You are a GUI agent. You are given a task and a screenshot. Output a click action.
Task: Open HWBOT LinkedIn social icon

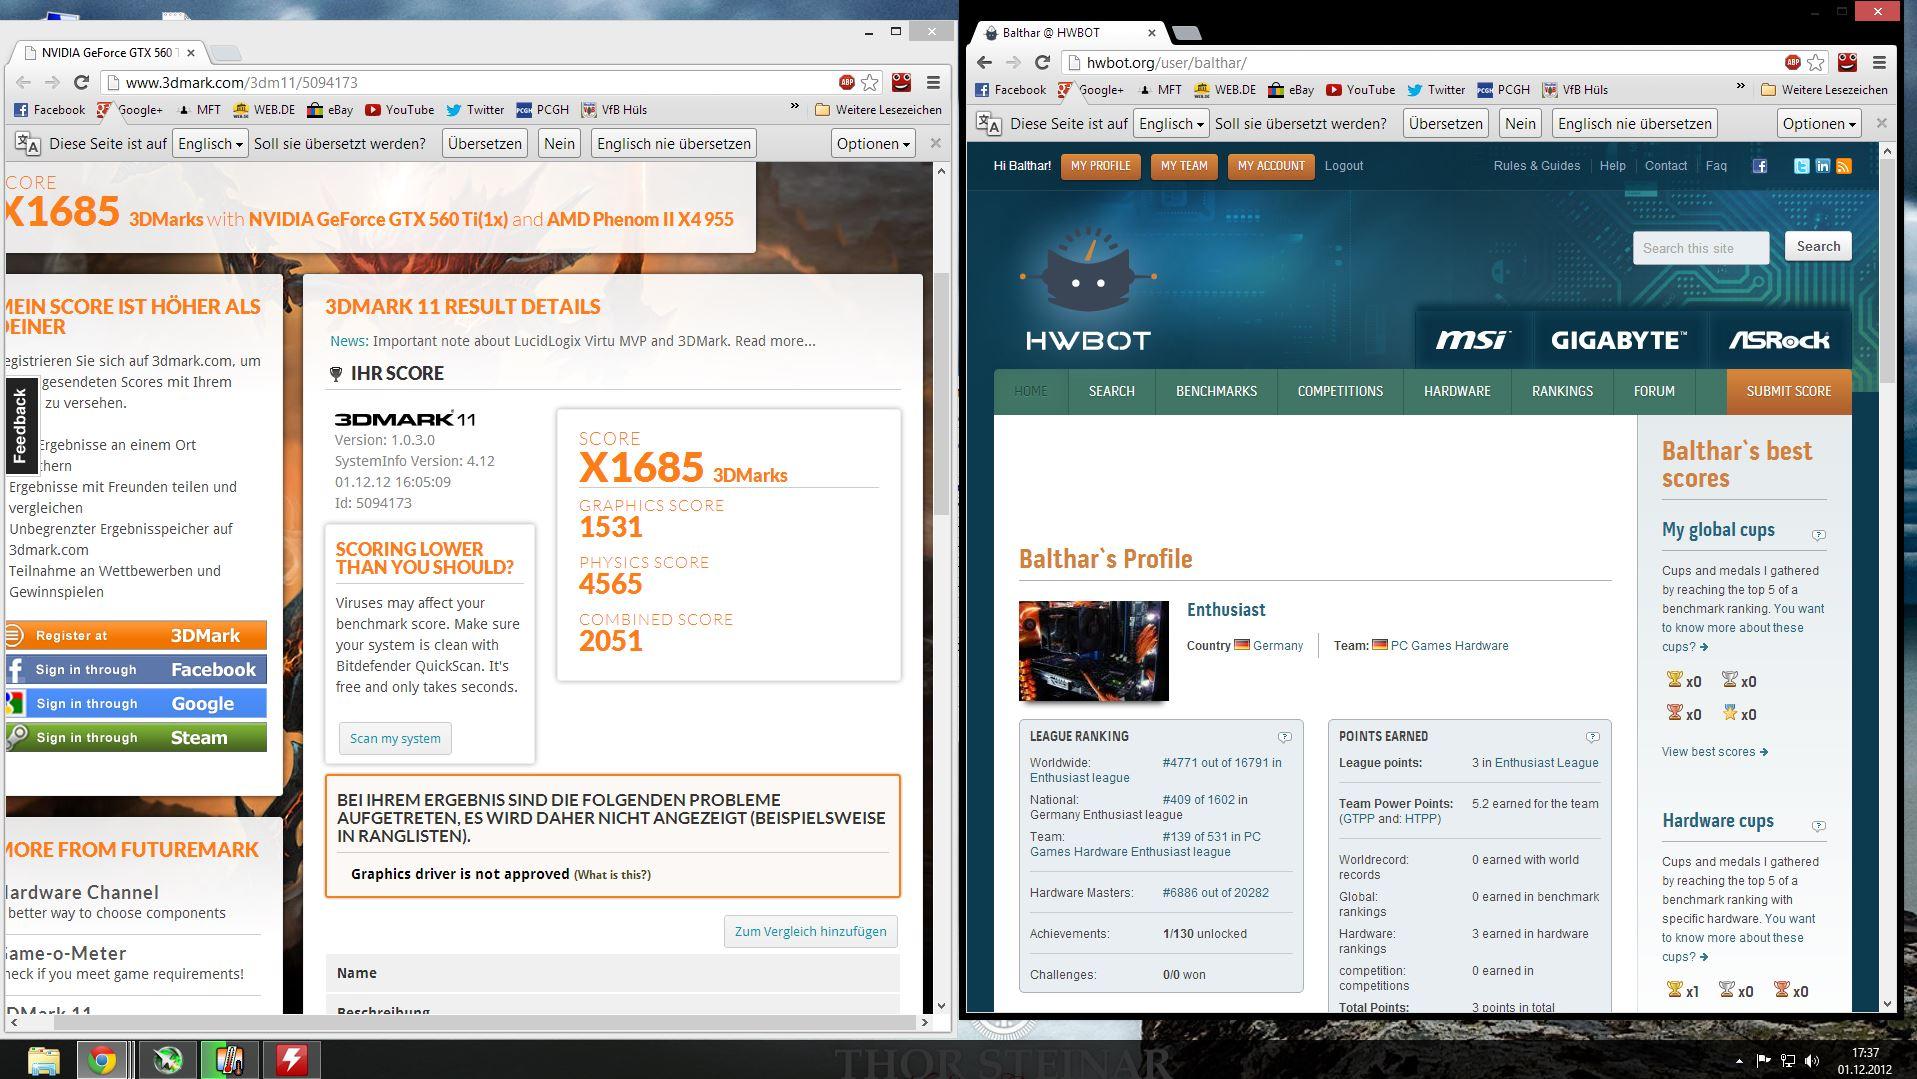point(1822,166)
